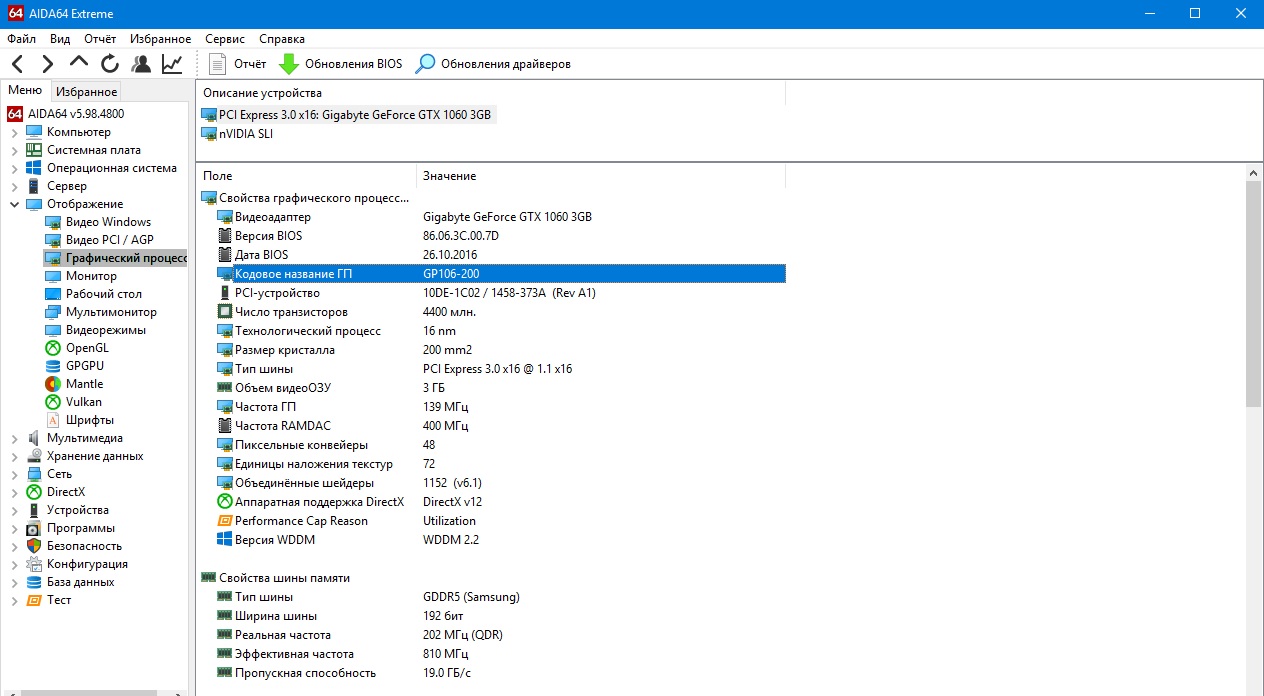Go up one level with the up arrow icon

click(79, 62)
